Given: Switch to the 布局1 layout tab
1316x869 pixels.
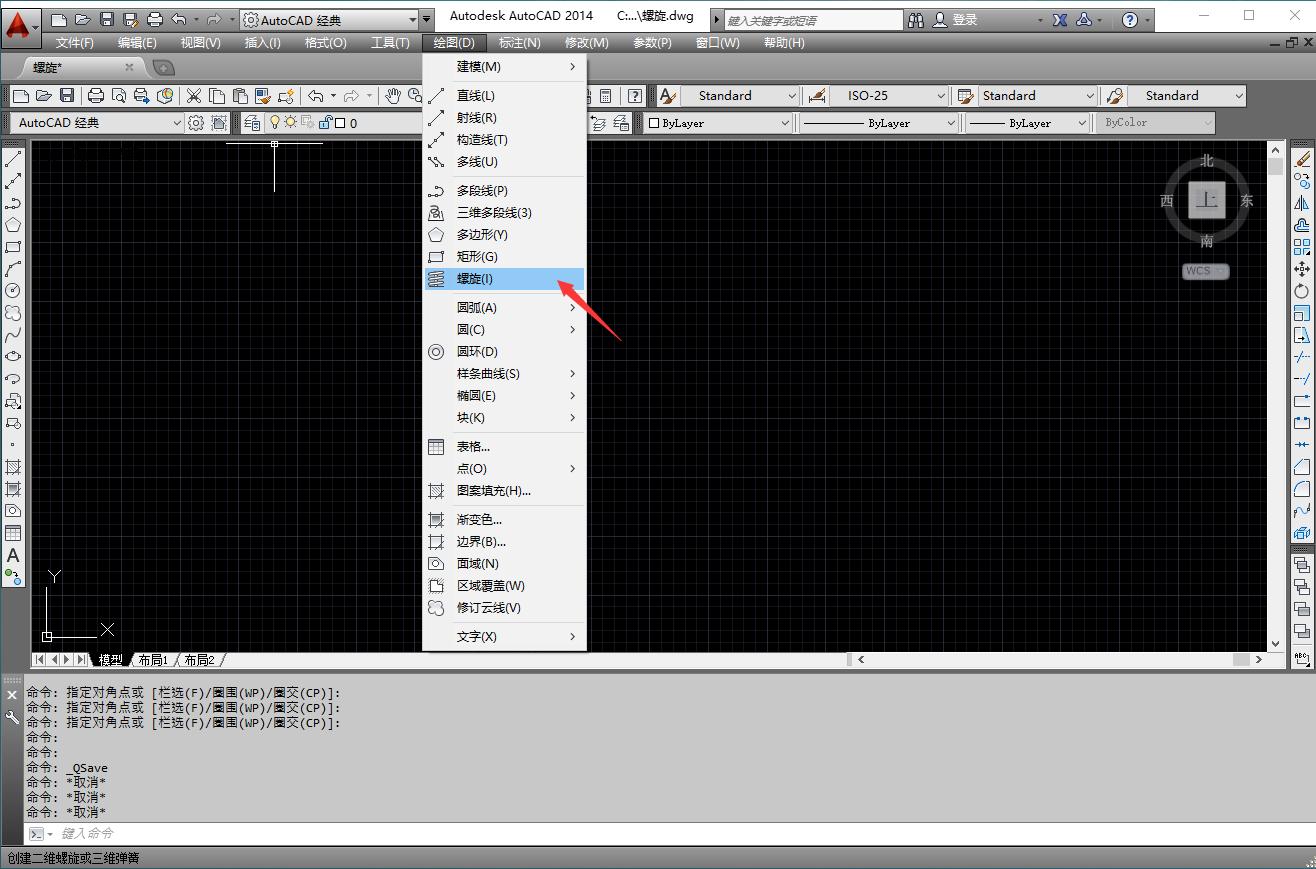Looking at the screenshot, I should [153, 660].
